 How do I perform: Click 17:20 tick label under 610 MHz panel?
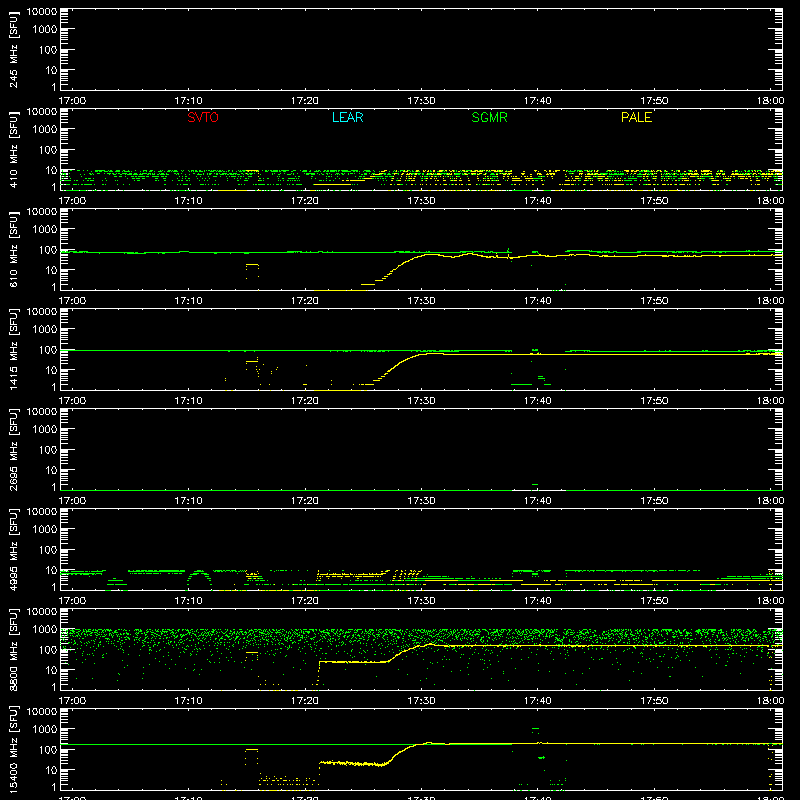click(305, 301)
